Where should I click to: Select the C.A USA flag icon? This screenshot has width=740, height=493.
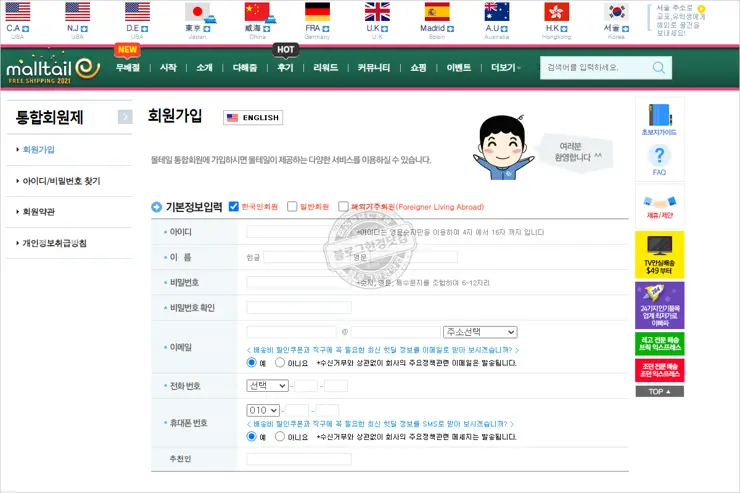pyautogui.click(x=17, y=12)
